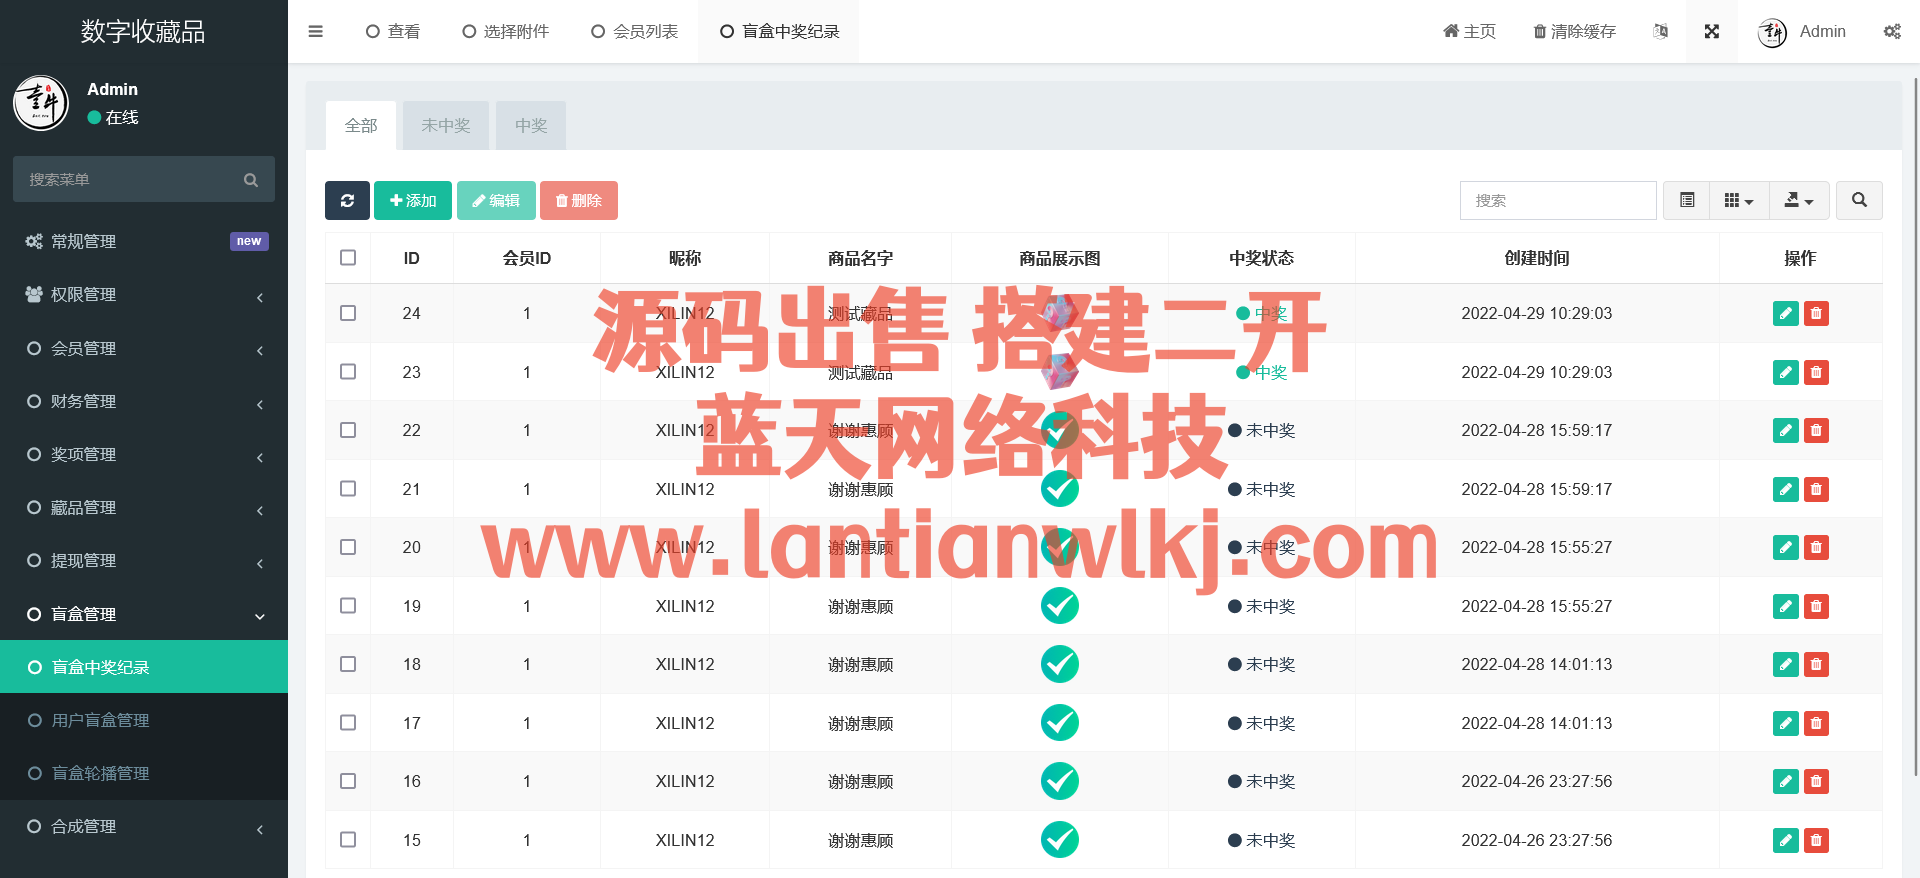The height and width of the screenshot is (878, 1920).
Task: Toggle the sidebar hamburger menu icon
Action: (x=316, y=32)
